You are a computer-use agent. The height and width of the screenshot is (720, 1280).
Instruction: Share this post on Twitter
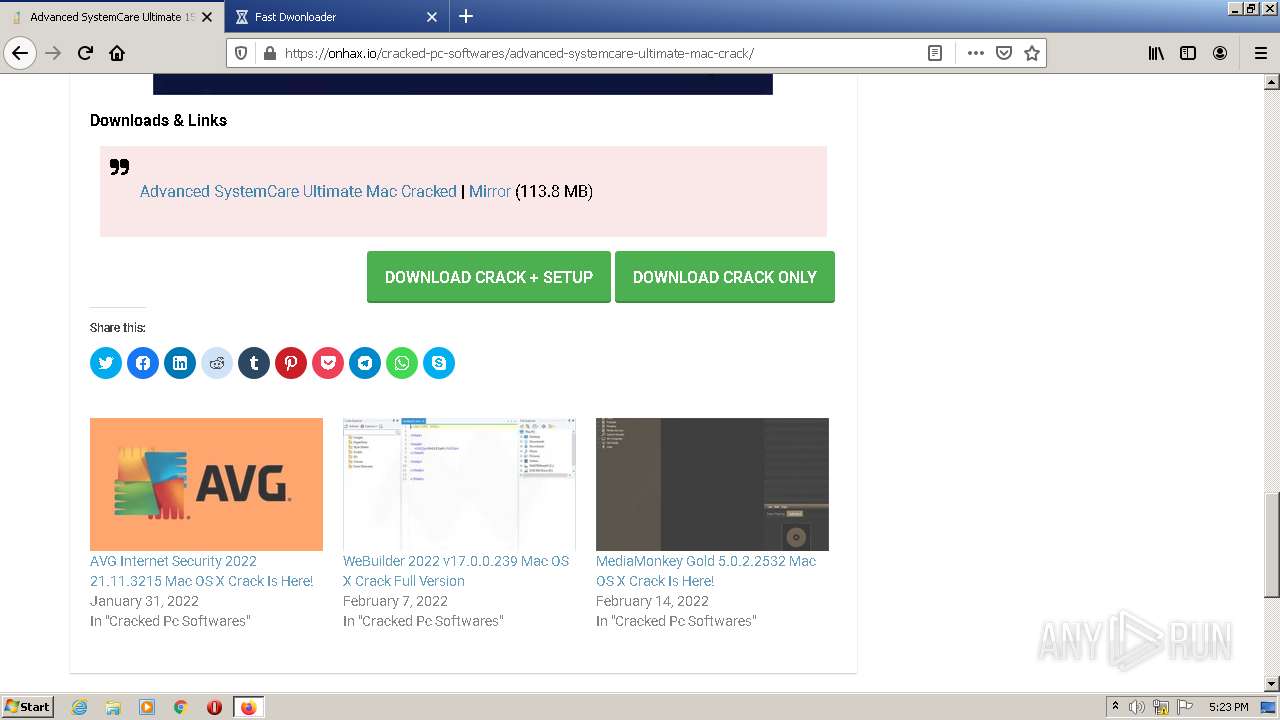tap(106, 363)
